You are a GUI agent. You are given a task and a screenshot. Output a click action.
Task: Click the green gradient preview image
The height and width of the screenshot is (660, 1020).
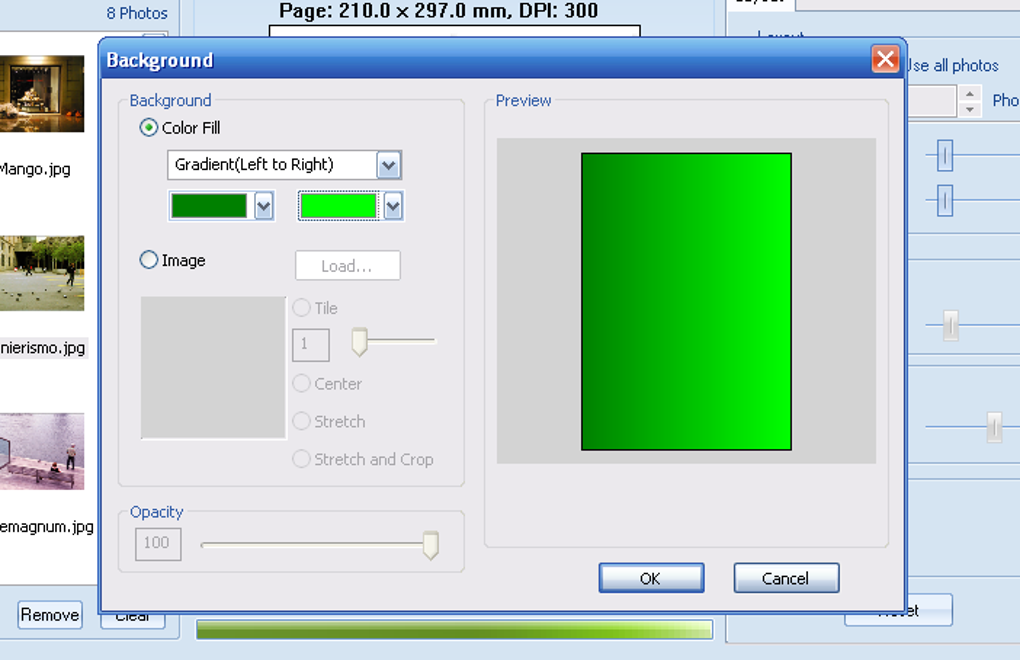pyautogui.click(x=686, y=301)
